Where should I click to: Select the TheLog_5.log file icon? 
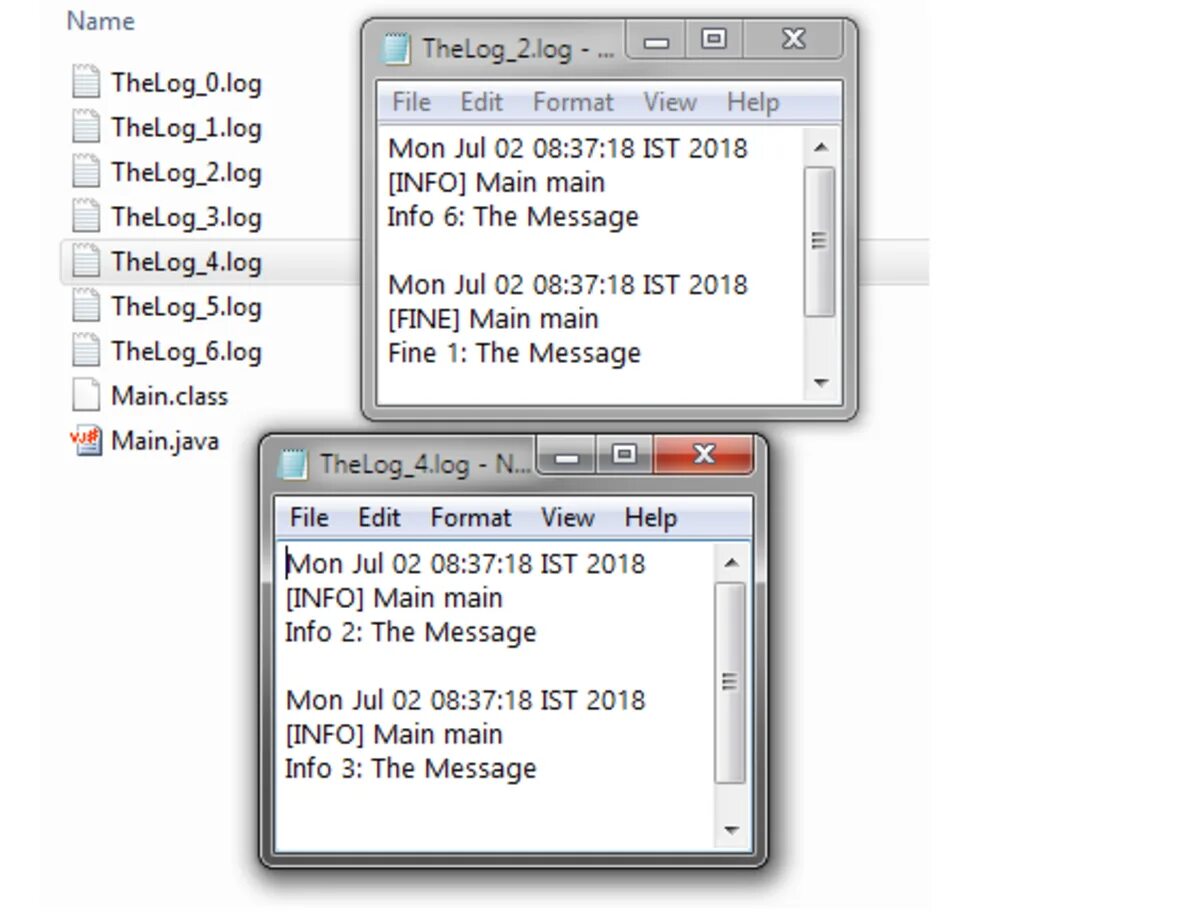tap(86, 306)
